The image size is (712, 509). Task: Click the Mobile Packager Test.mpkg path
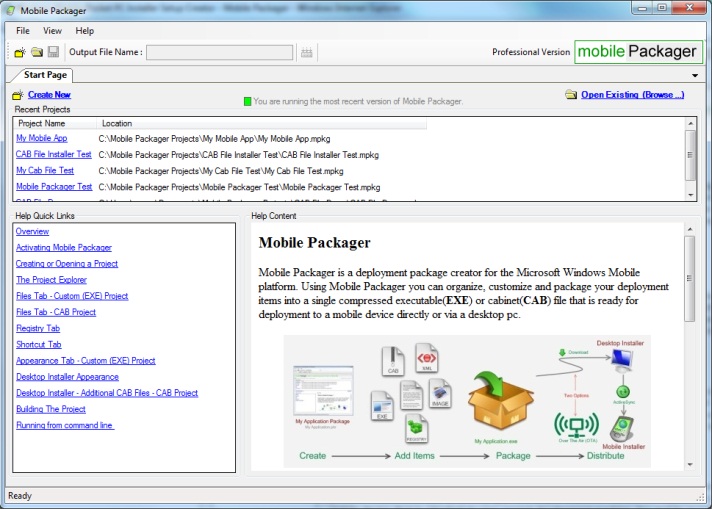tap(239, 187)
